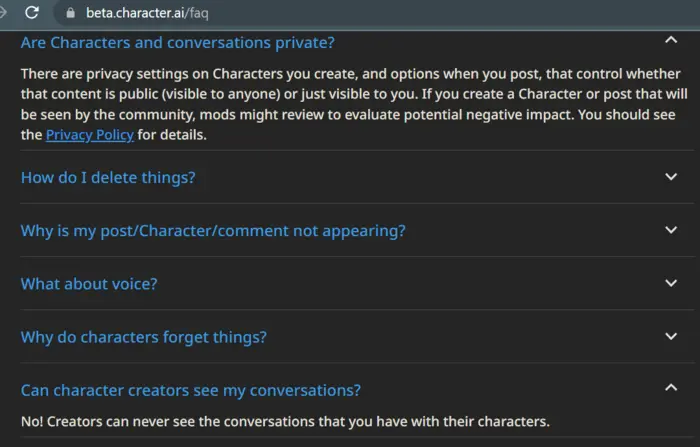Open the Privacy Policy link
This screenshot has width=700, height=447.
coord(90,135)
